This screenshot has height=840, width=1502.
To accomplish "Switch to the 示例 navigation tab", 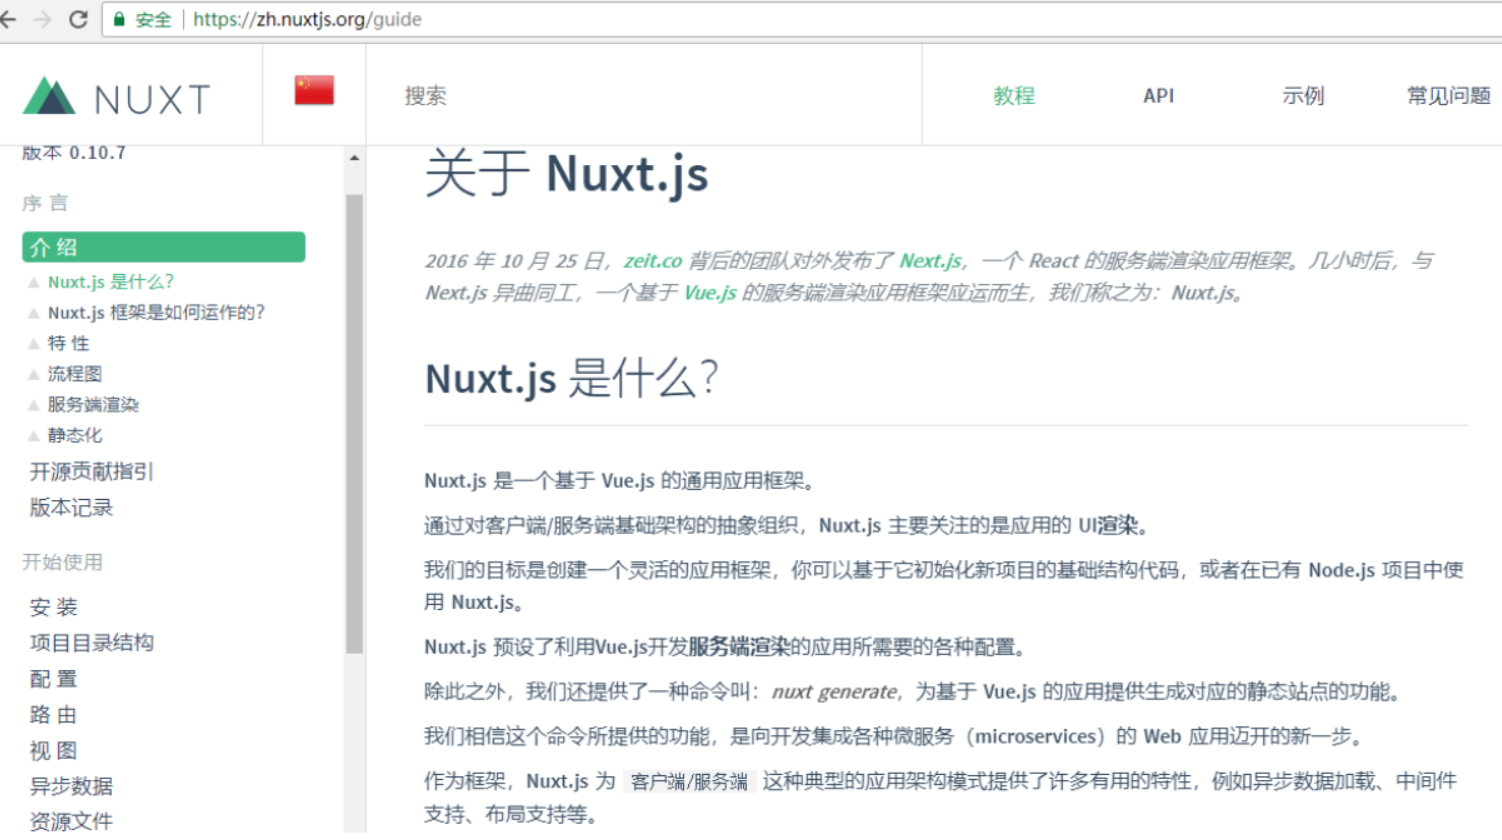I will [1303, 96].
